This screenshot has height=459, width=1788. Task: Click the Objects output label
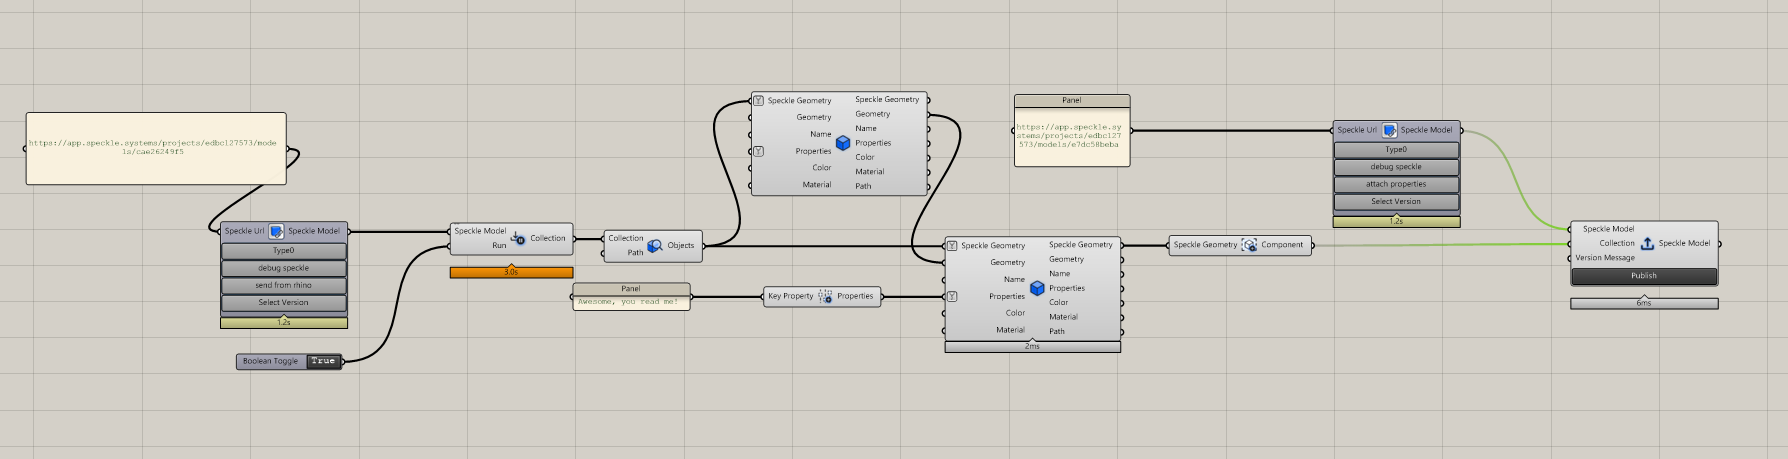[681, 246]
